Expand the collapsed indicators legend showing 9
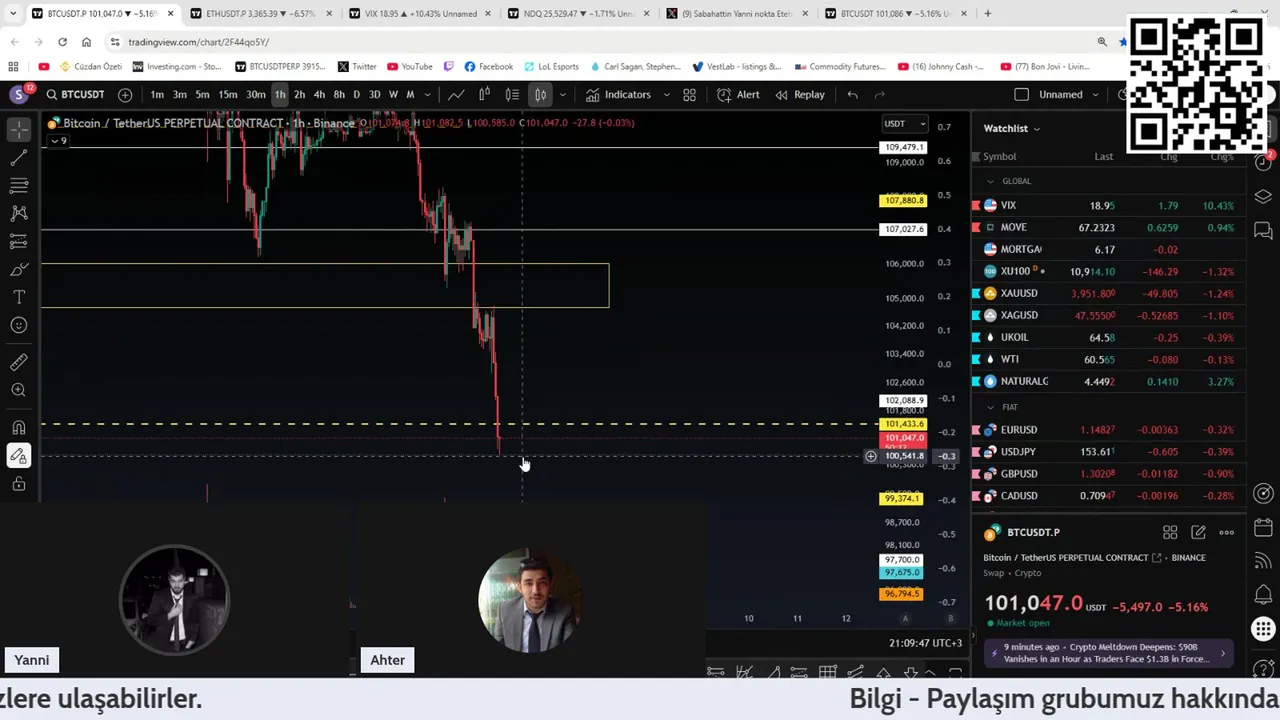This screenshot has height=720, width=1280. point(59,141)
